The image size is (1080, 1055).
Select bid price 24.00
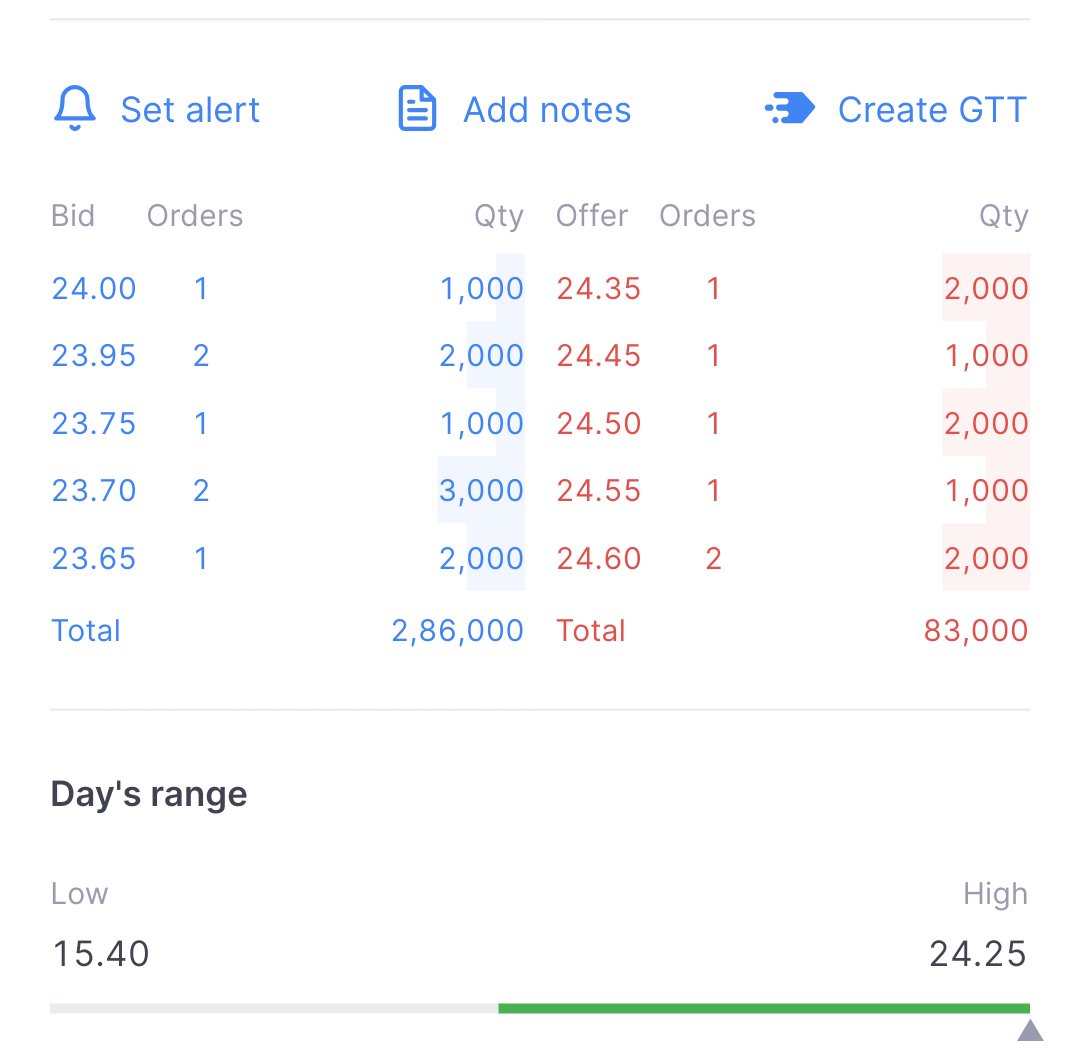click(94, 289)
